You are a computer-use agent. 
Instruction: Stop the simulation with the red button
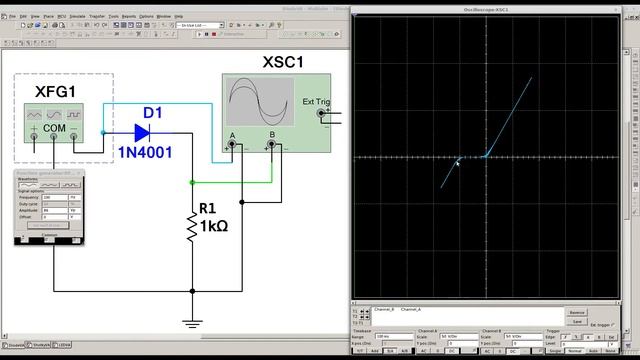coord(214,34)
